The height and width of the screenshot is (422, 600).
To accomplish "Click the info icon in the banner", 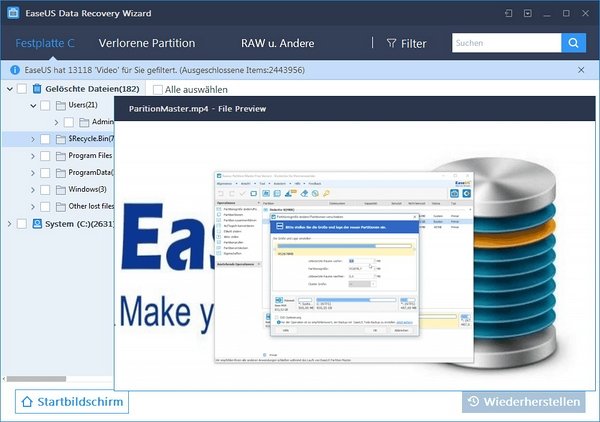I will (15, 70).
